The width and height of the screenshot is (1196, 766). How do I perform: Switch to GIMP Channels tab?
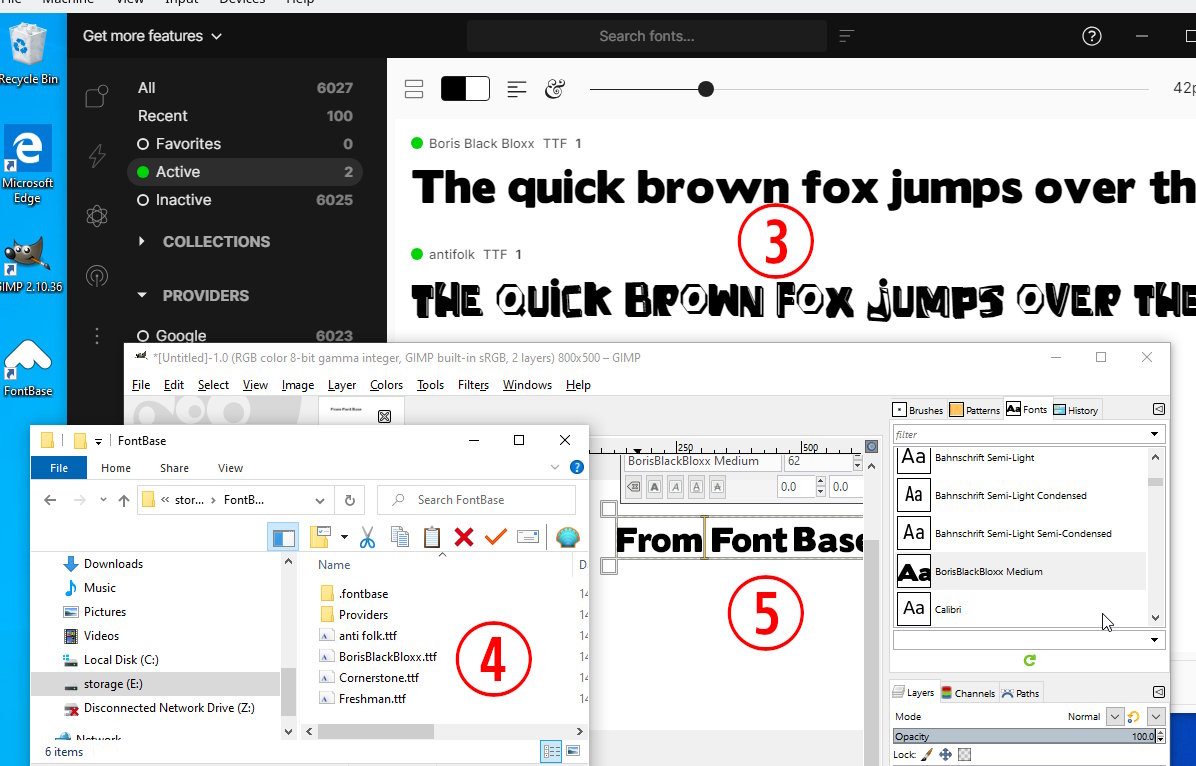tap(968, 693)
